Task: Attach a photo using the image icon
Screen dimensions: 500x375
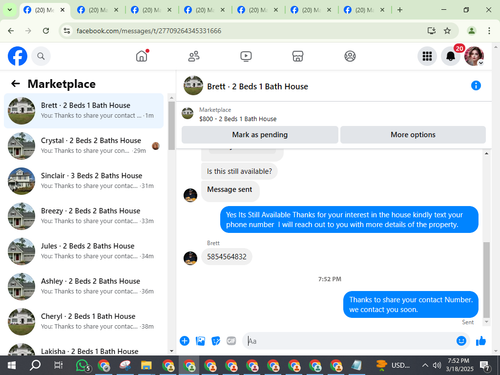Action: 200,341
